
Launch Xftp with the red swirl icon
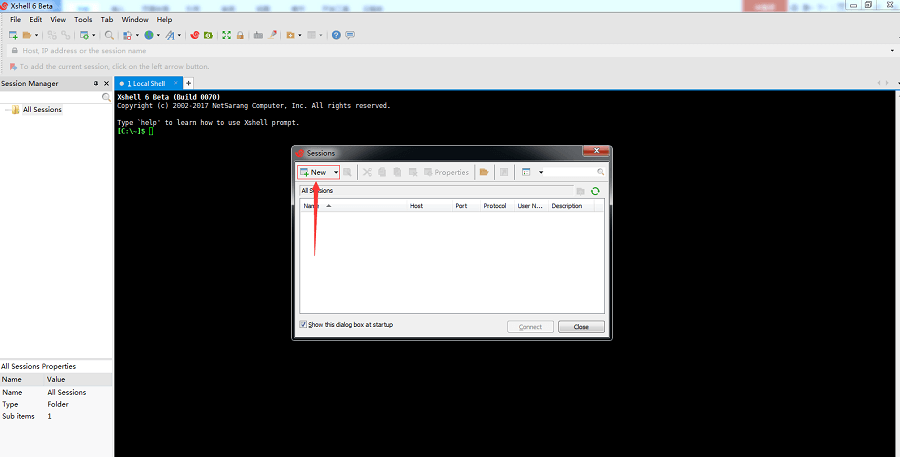tap(195, 35)
